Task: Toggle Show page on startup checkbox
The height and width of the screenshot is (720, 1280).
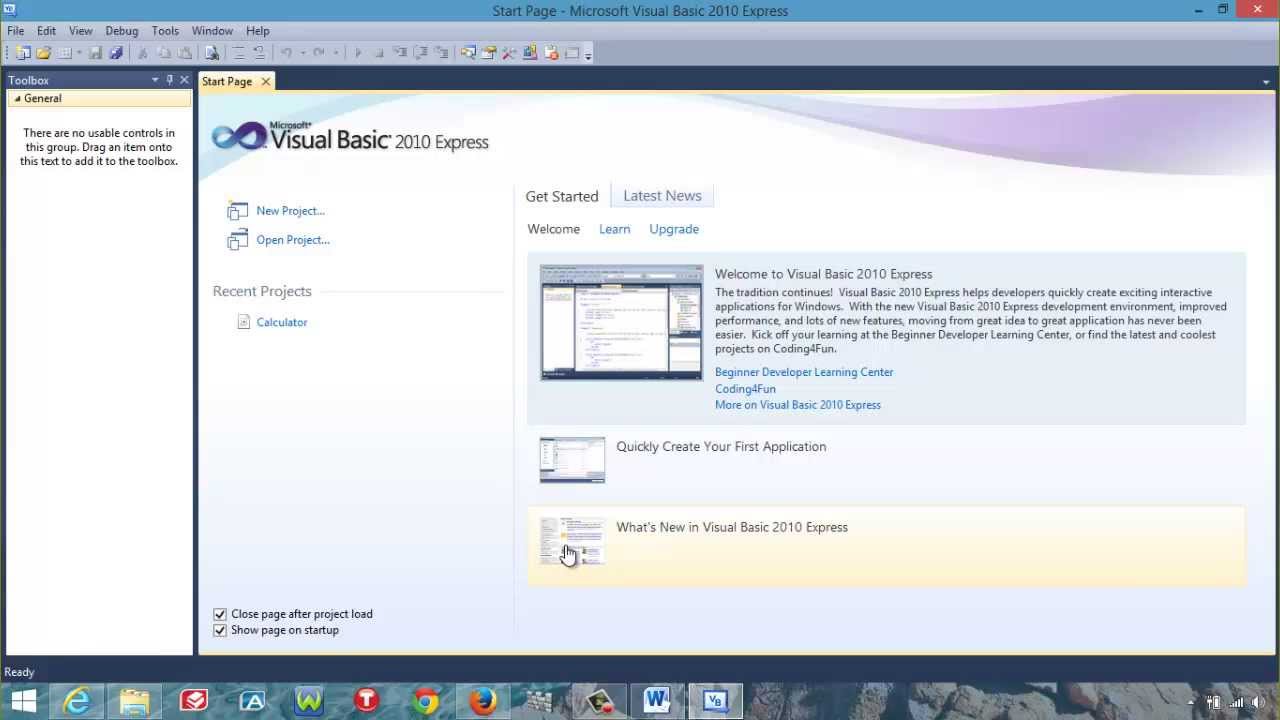Action: click(x=220, y=630)
